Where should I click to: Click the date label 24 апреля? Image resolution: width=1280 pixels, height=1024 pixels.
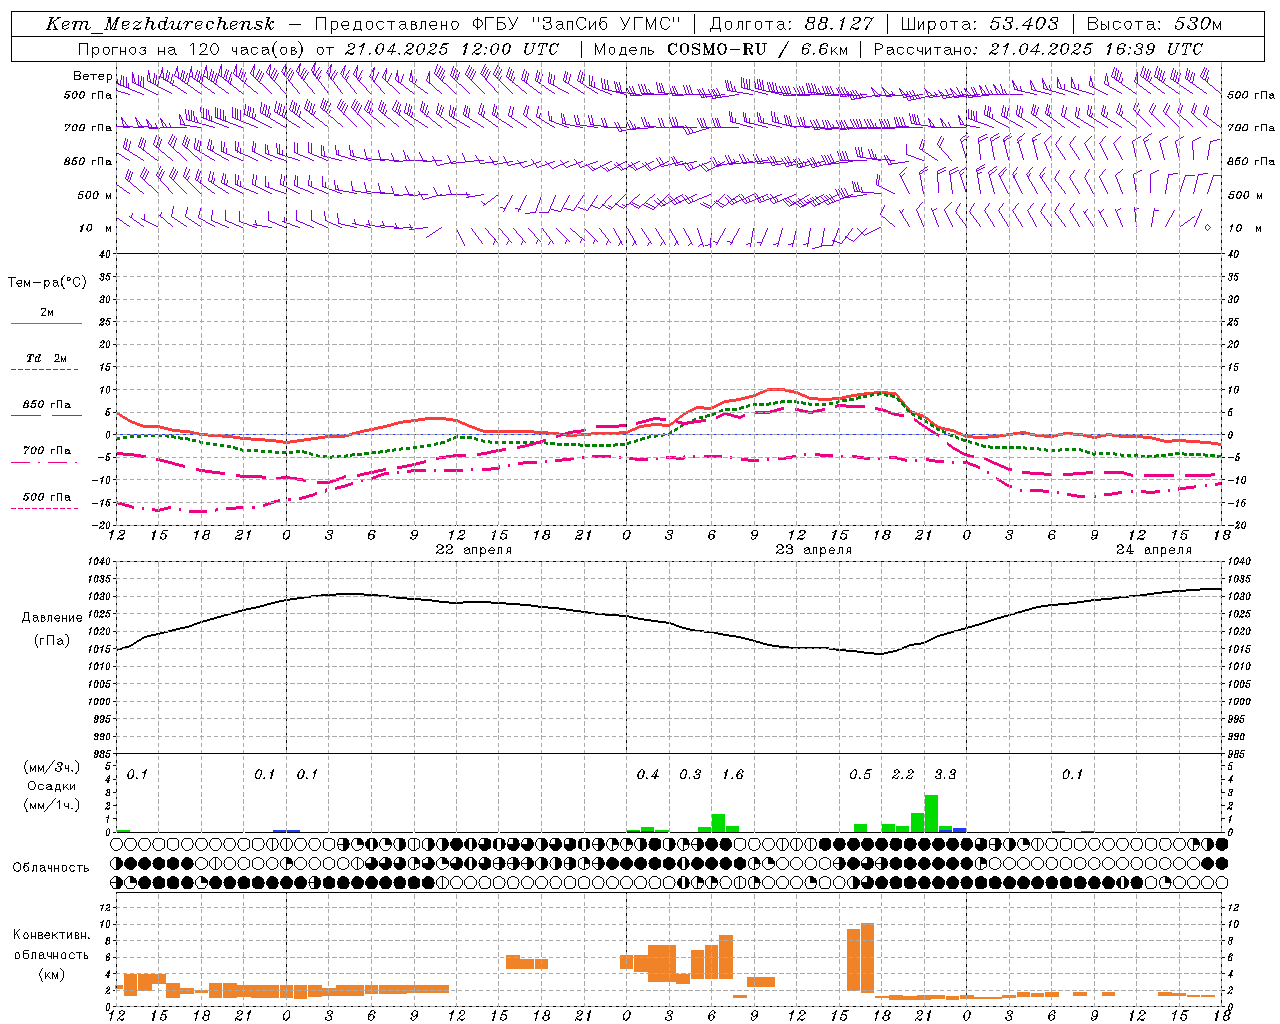coord(1154,550)
